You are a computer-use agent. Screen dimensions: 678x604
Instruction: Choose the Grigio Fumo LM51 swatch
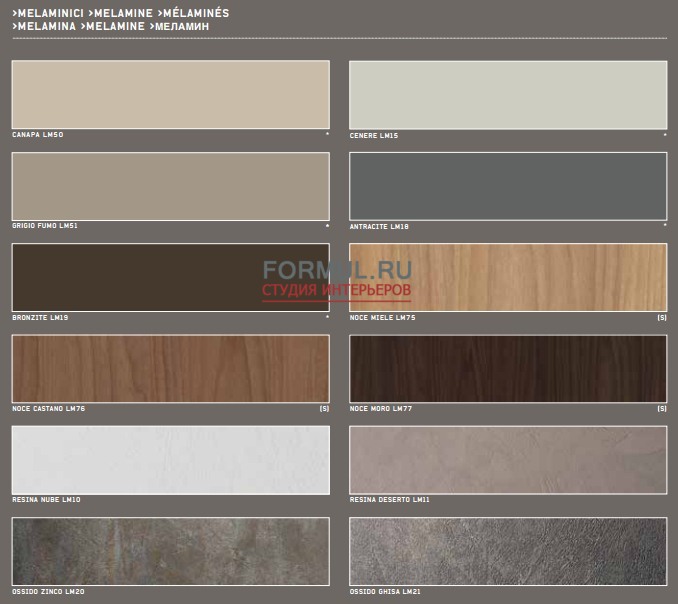click(170, 186)
